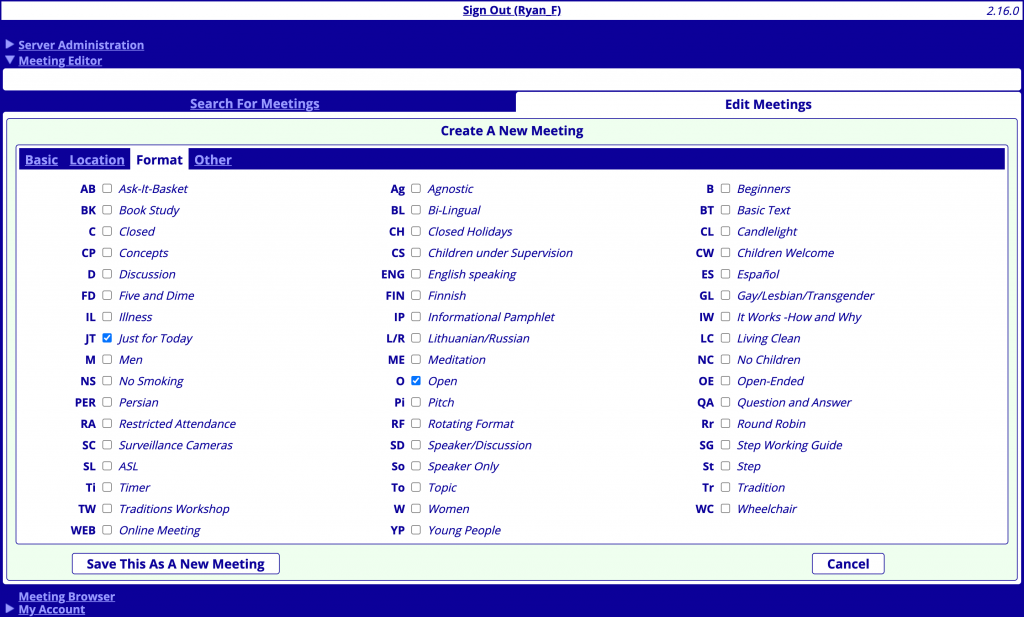The height and width of the screenshot is (617, 1024).
Task: Enable the Finnish checkbox
Action: (x=416, y=295)
